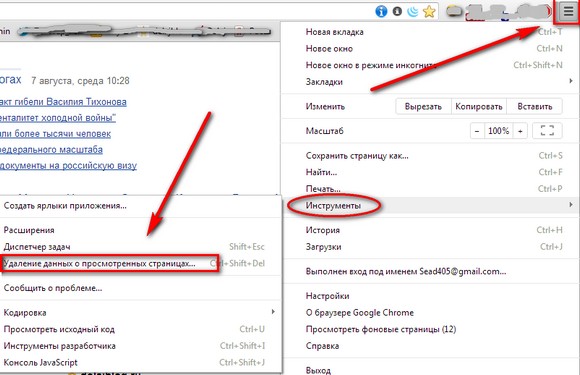Open Настройки from the menu
Viewport: 580px width, 375px height.
[x=431, y=296]
